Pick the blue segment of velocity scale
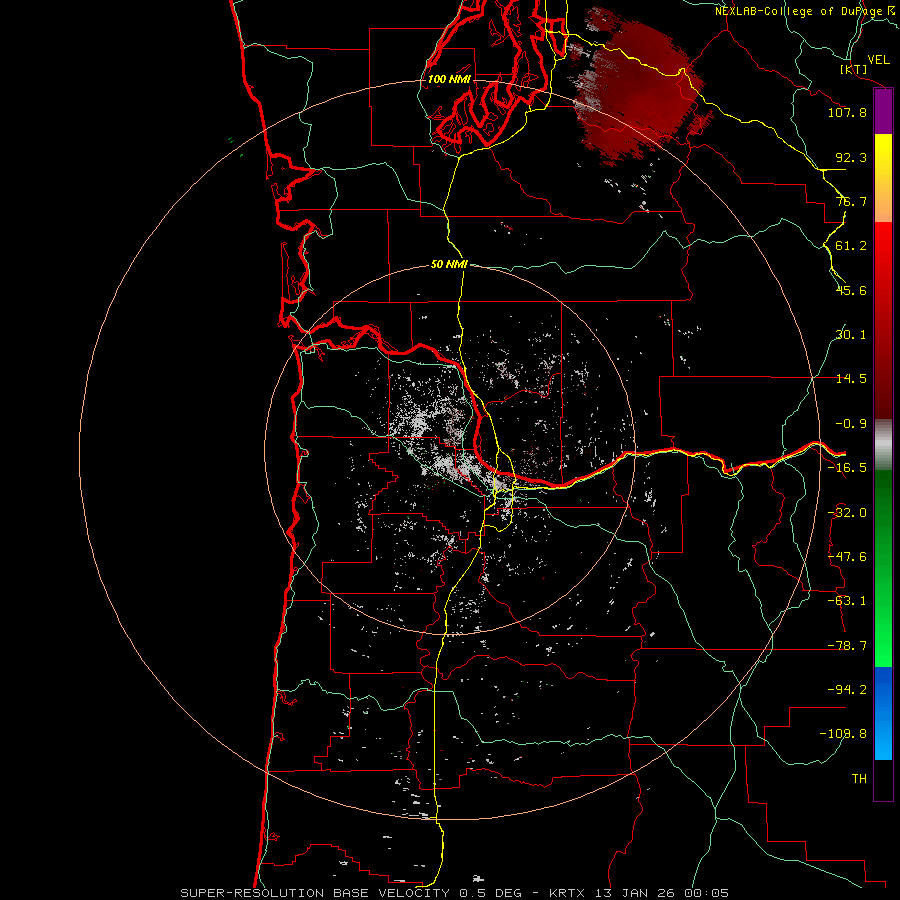Screen dimensions: 900x900 (x=883, y=713)
